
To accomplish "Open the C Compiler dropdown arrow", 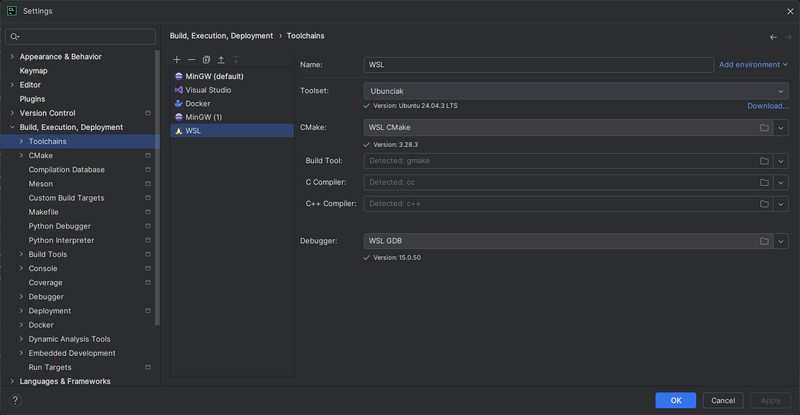I will (x=781, y=182).
